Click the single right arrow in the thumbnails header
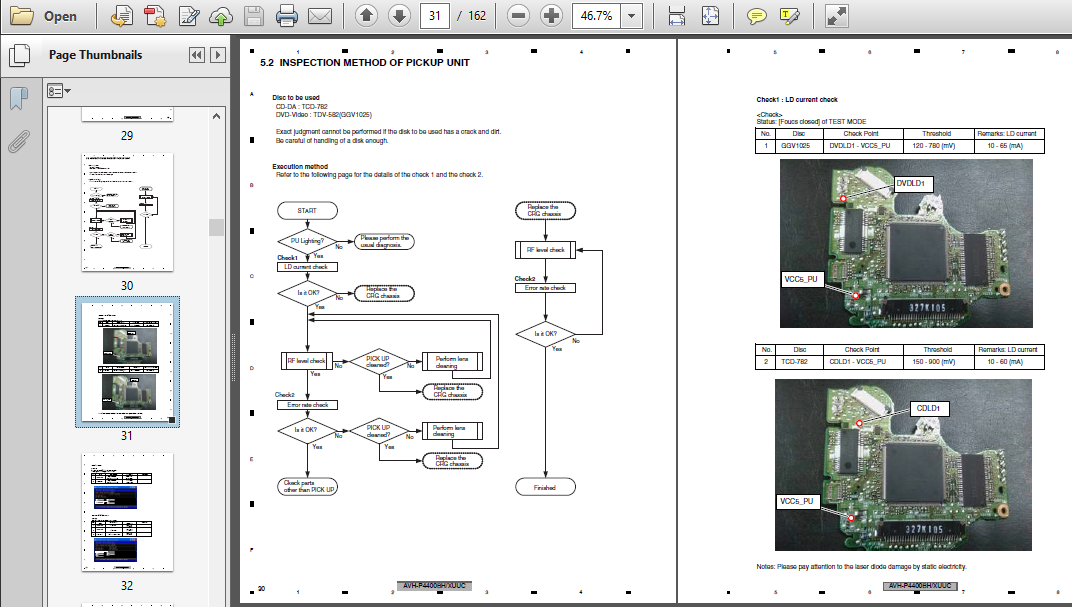1072x607 pixels. coord(218,55)
